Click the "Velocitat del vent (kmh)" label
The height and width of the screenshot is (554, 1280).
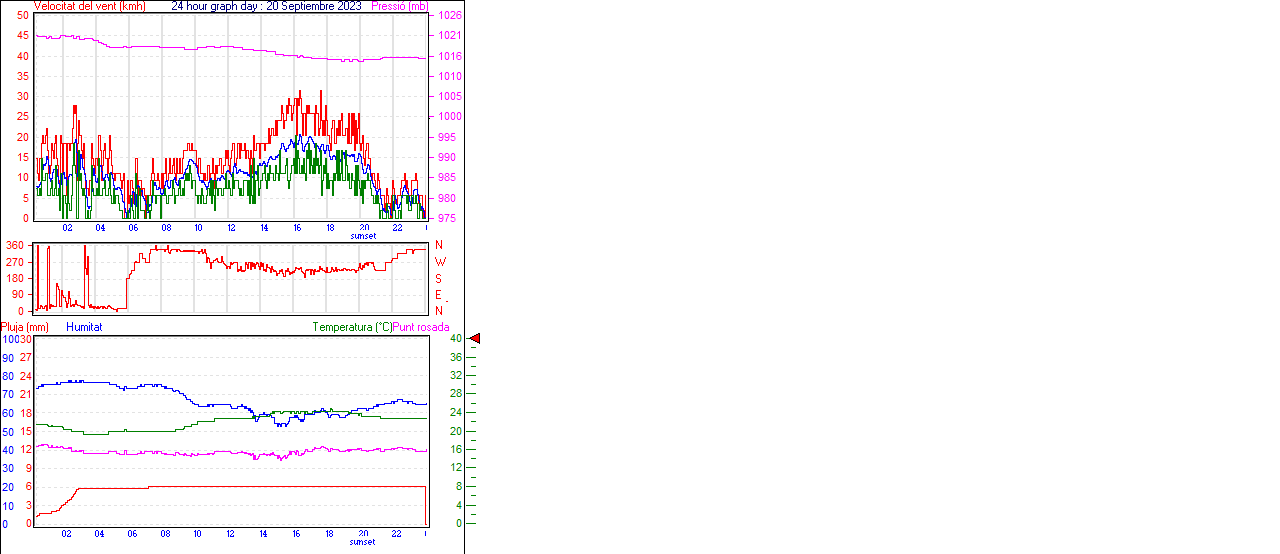tap(89, 6)
